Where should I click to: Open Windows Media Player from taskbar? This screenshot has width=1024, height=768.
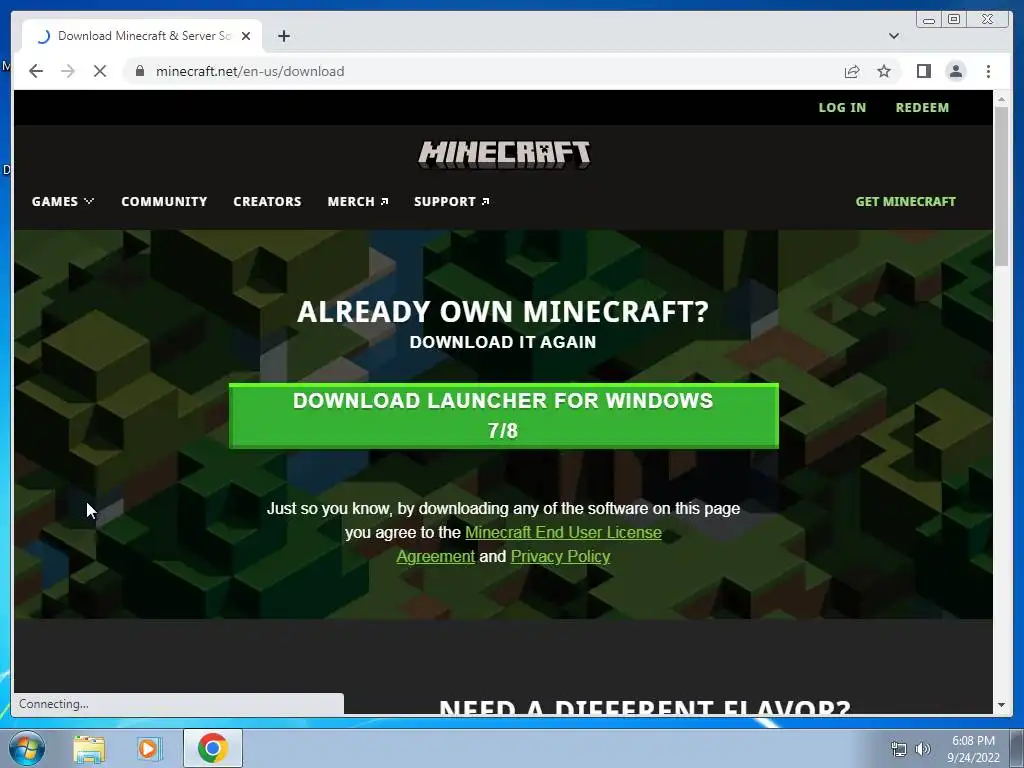coord(150,748)
